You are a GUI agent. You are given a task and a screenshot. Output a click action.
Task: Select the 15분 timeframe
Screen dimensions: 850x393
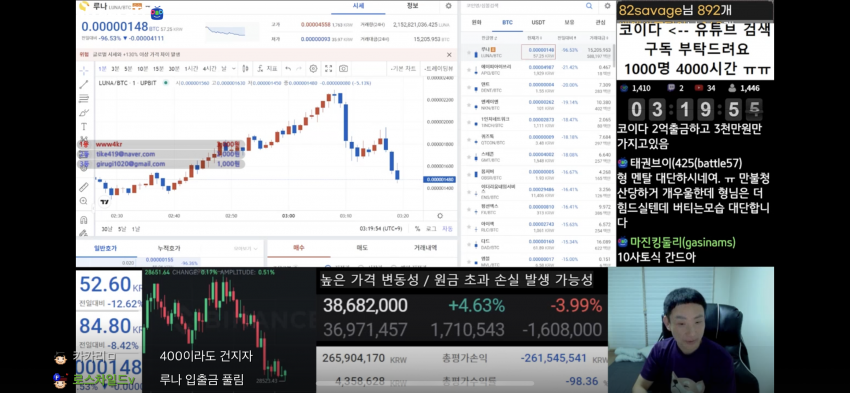coord(158,69)
